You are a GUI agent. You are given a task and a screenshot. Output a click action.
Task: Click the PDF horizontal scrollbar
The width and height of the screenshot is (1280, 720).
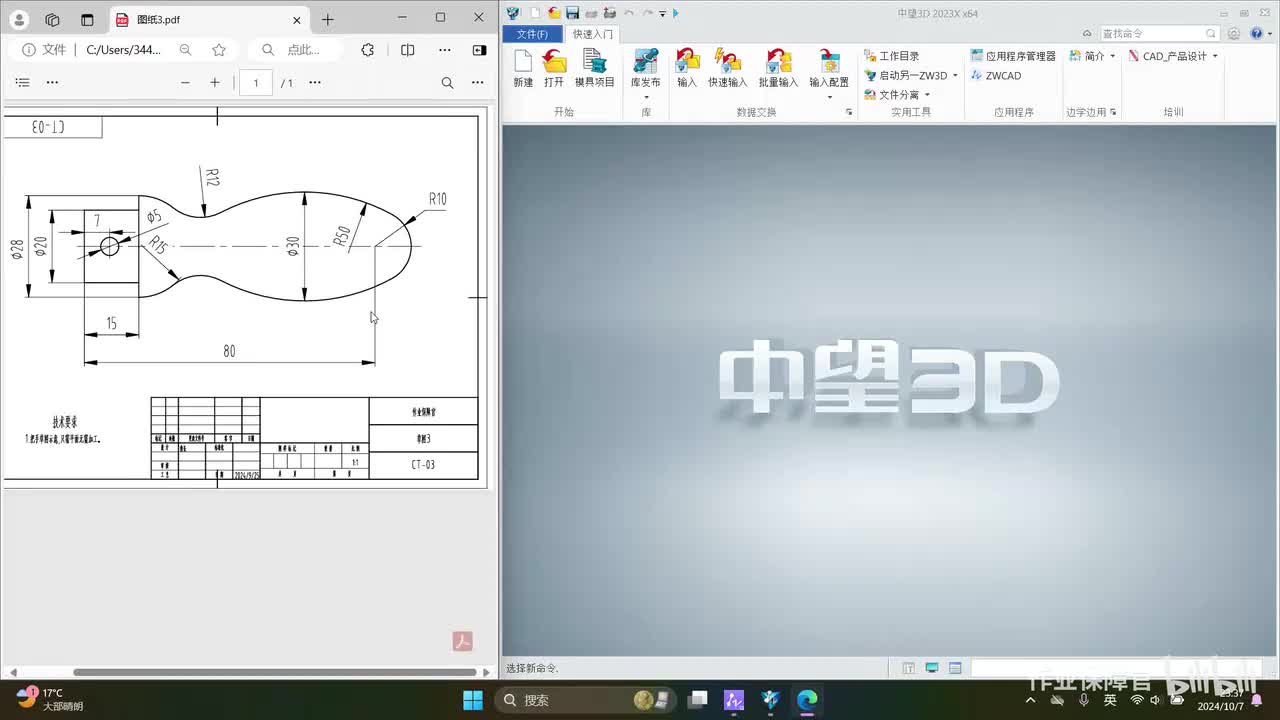[x=275, y=672]
